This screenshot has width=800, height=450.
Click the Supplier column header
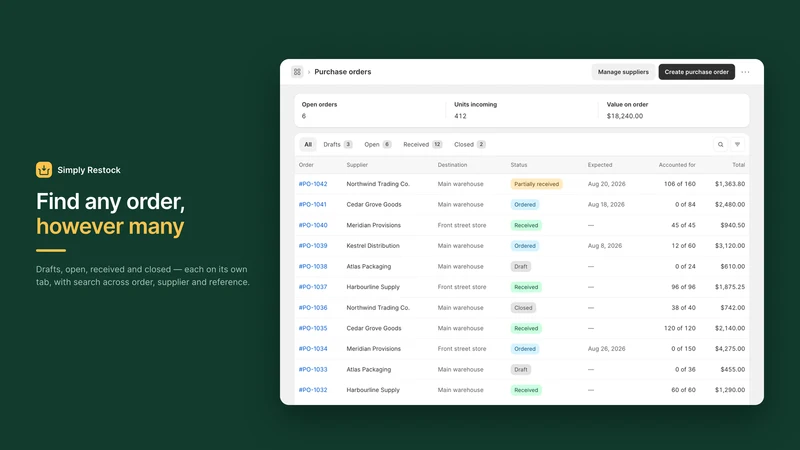tap(357, 165)
